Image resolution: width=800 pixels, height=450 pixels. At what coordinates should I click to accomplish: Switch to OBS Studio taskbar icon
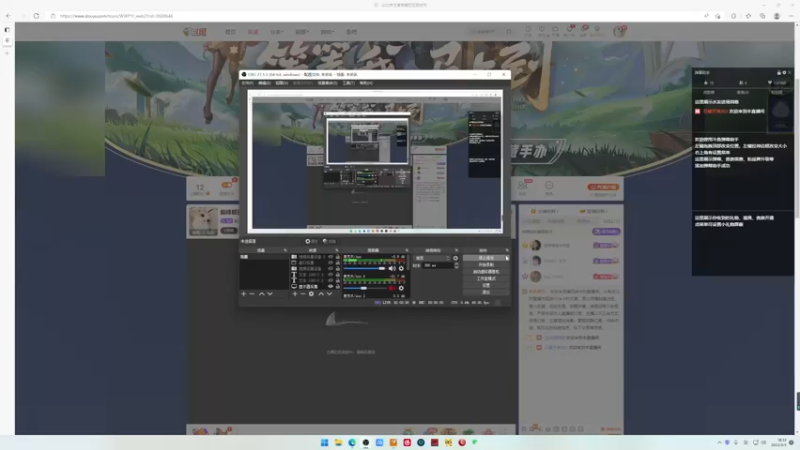366,442
